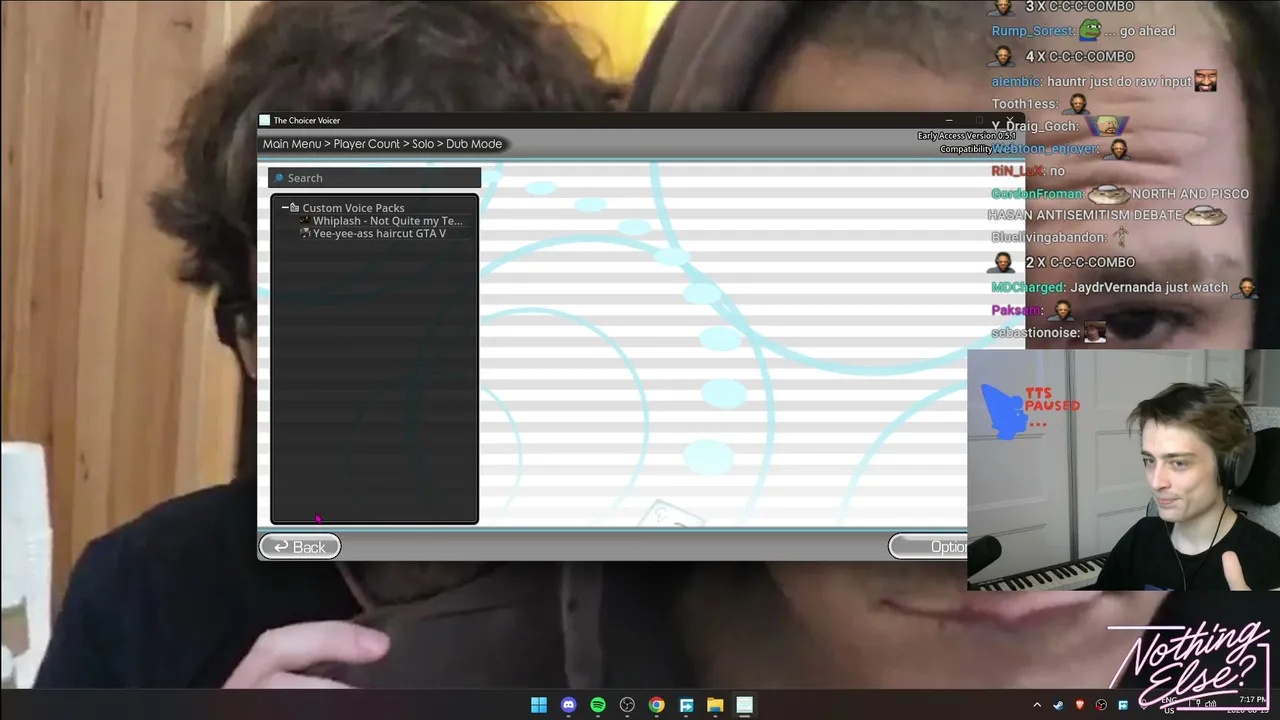
Task: Click The Choicer Voicer taskbar icon
Action: coord(744,705)
